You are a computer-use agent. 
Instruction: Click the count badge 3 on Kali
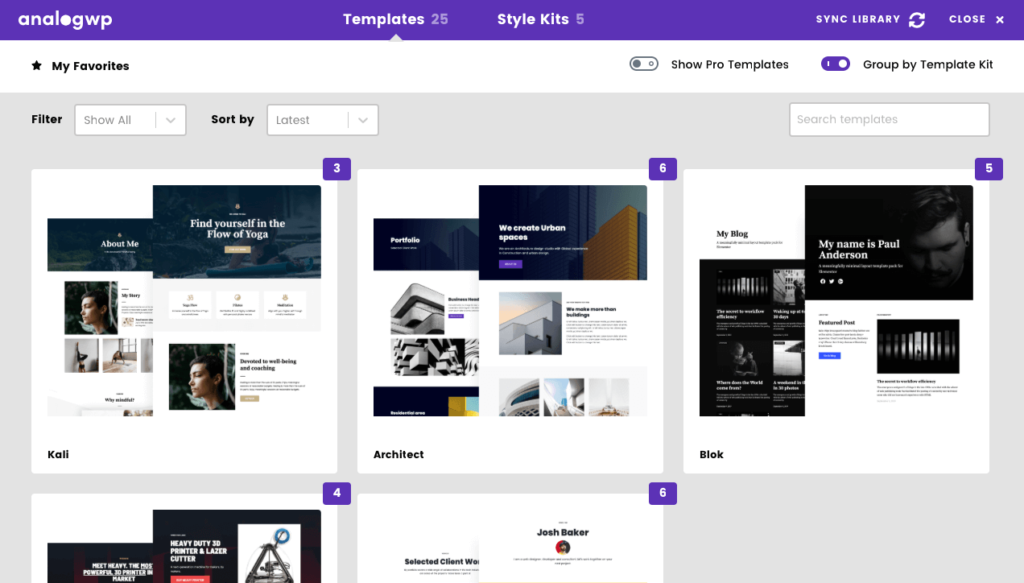(x=337, y=168)
